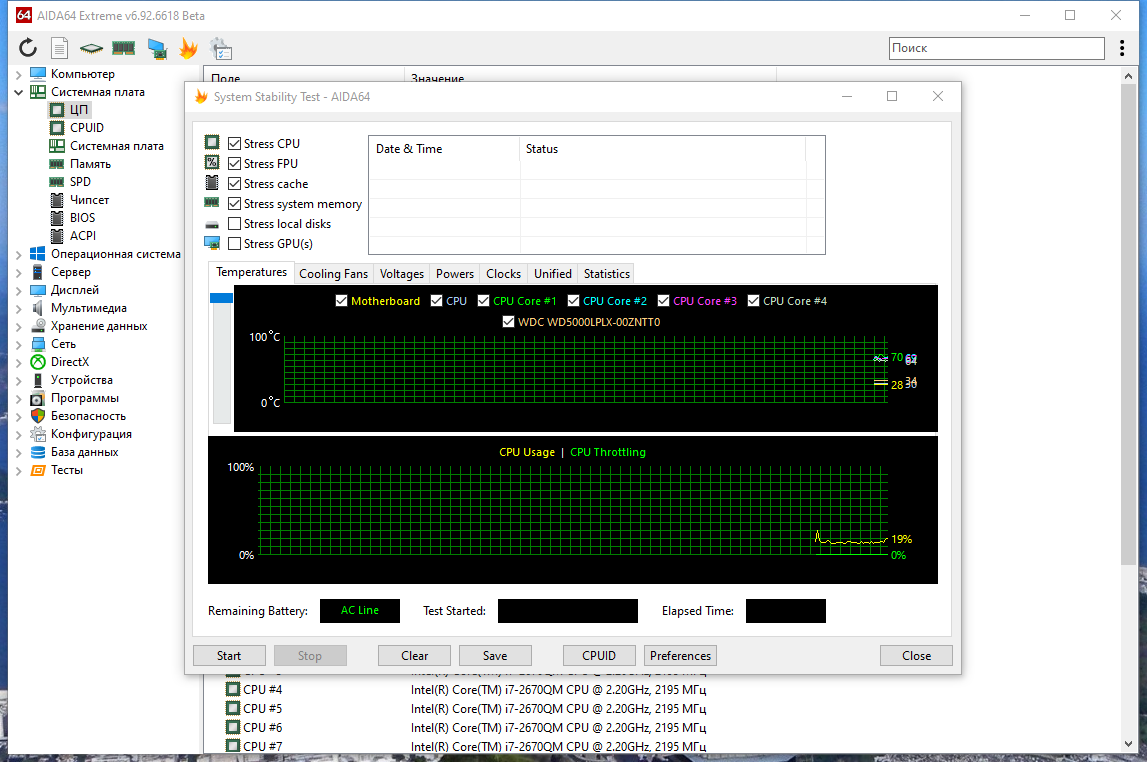
Task: Toggle the CPU Core #2 graph checkbox
Action: point(574,301)
